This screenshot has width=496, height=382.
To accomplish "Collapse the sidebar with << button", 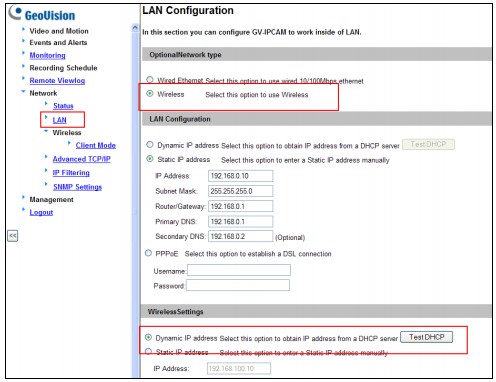I will coord(13,236).
